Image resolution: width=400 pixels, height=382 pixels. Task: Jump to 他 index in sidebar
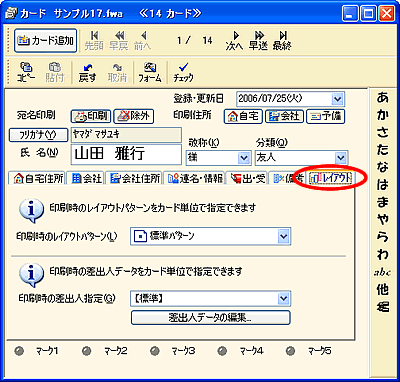383,290
